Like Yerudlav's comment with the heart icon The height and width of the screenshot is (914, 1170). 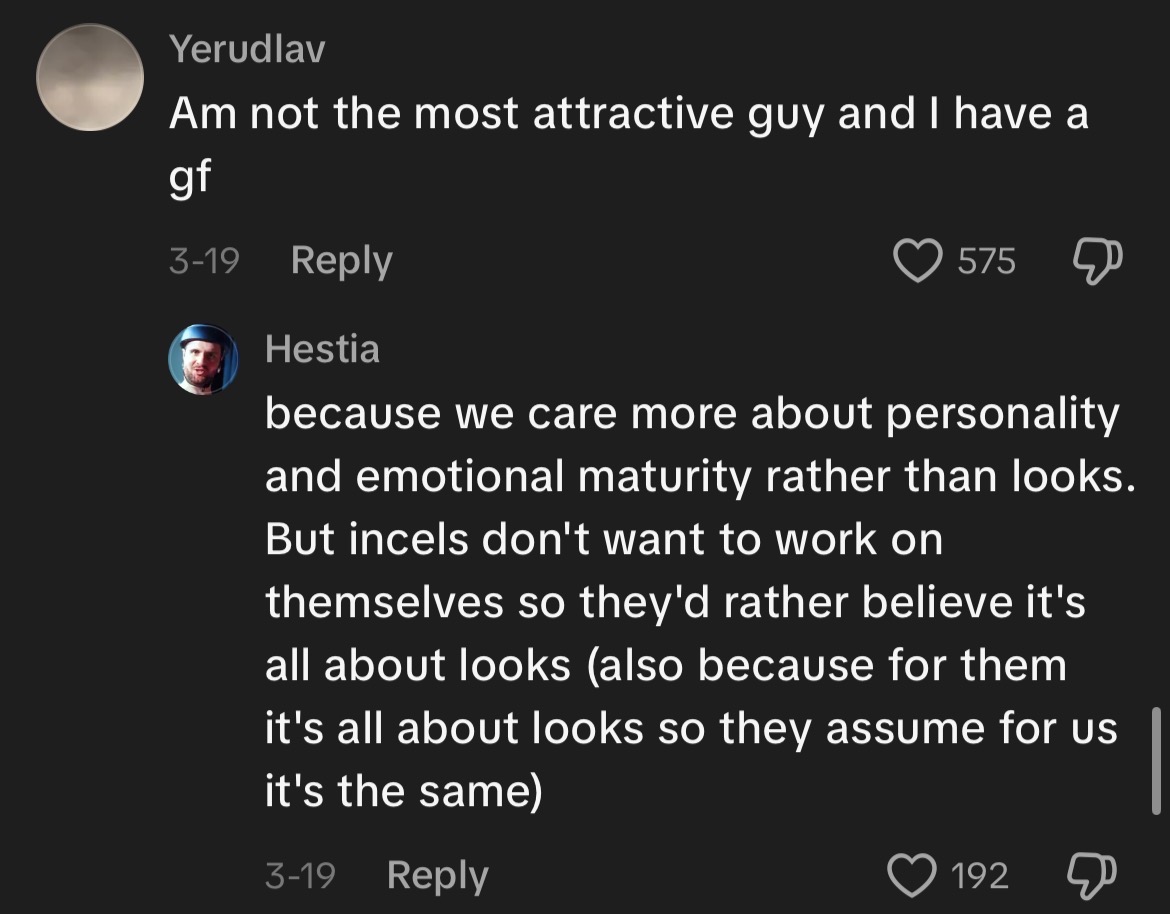(x=916, y=261)
